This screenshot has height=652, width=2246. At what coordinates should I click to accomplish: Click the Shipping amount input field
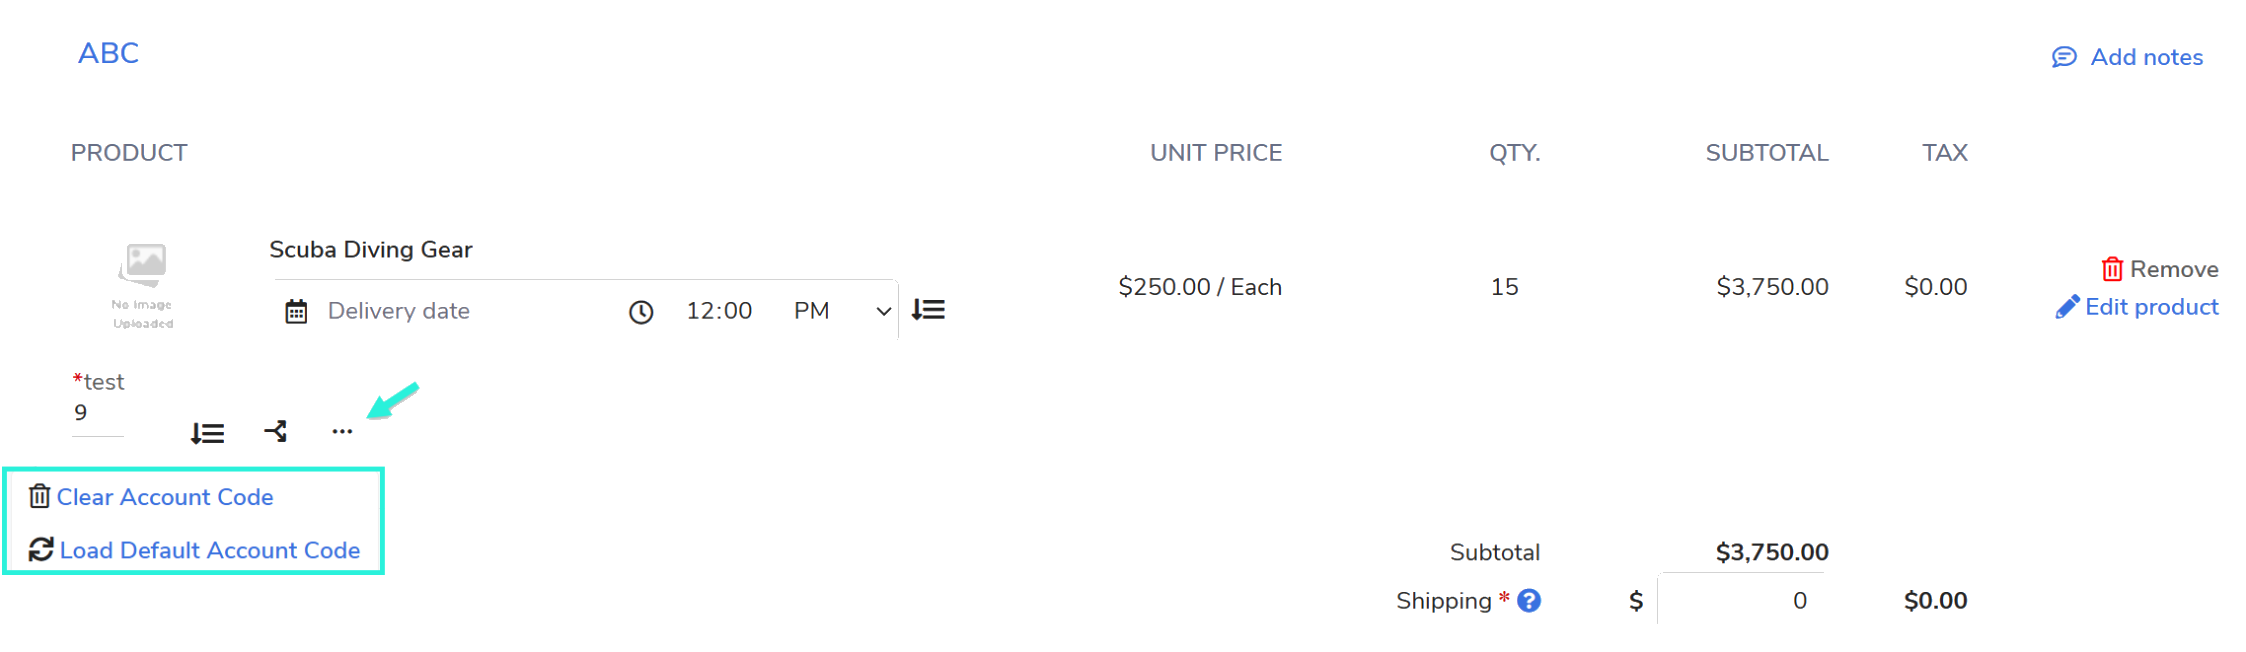(1740, 600)
